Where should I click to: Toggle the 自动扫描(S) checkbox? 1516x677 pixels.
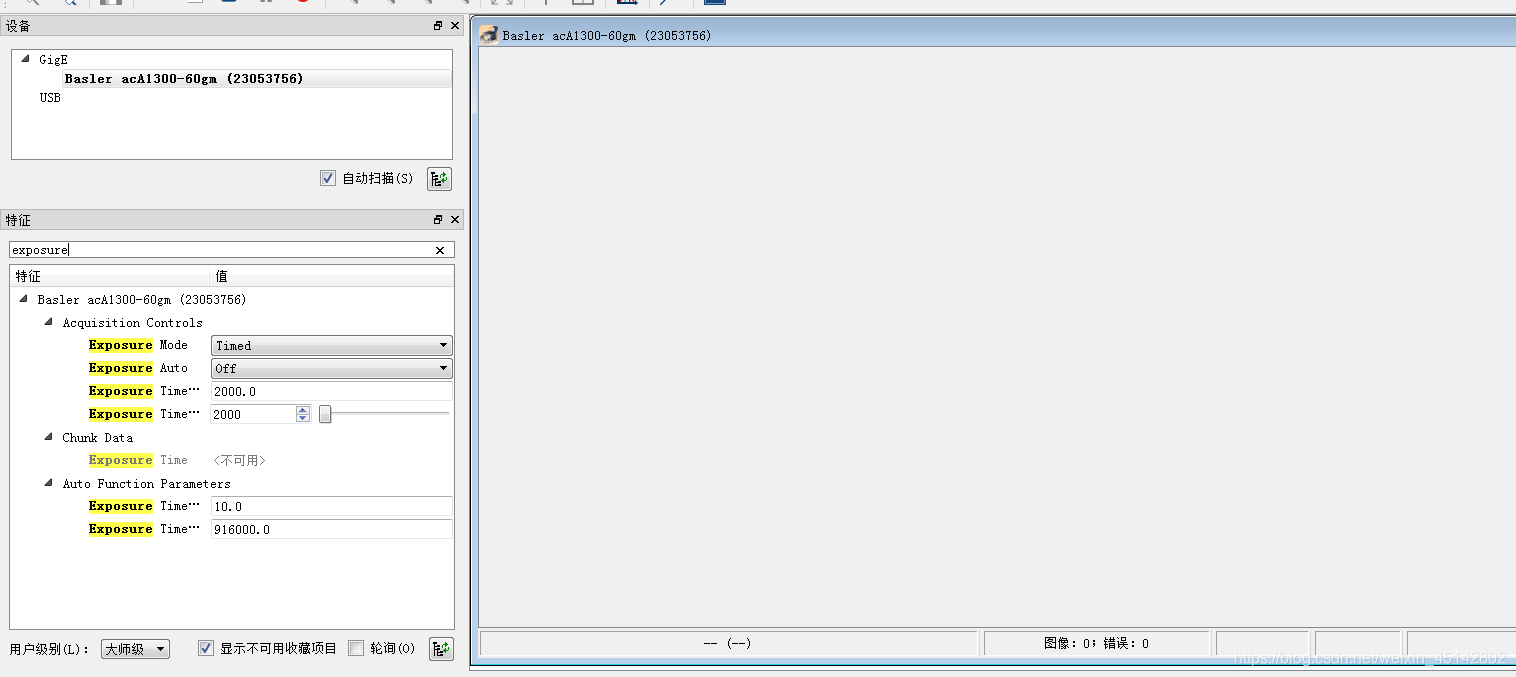[x=328, y=178]
